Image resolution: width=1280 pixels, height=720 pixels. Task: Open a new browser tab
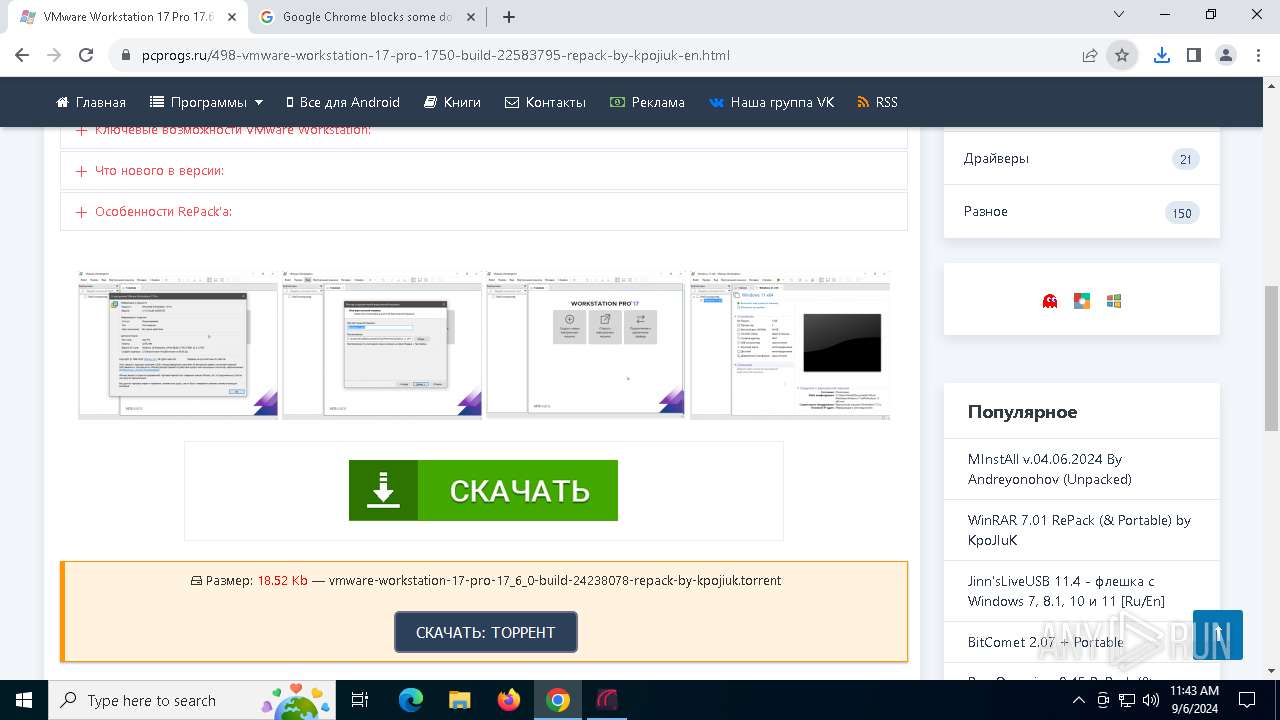click(x=508, y=17)
